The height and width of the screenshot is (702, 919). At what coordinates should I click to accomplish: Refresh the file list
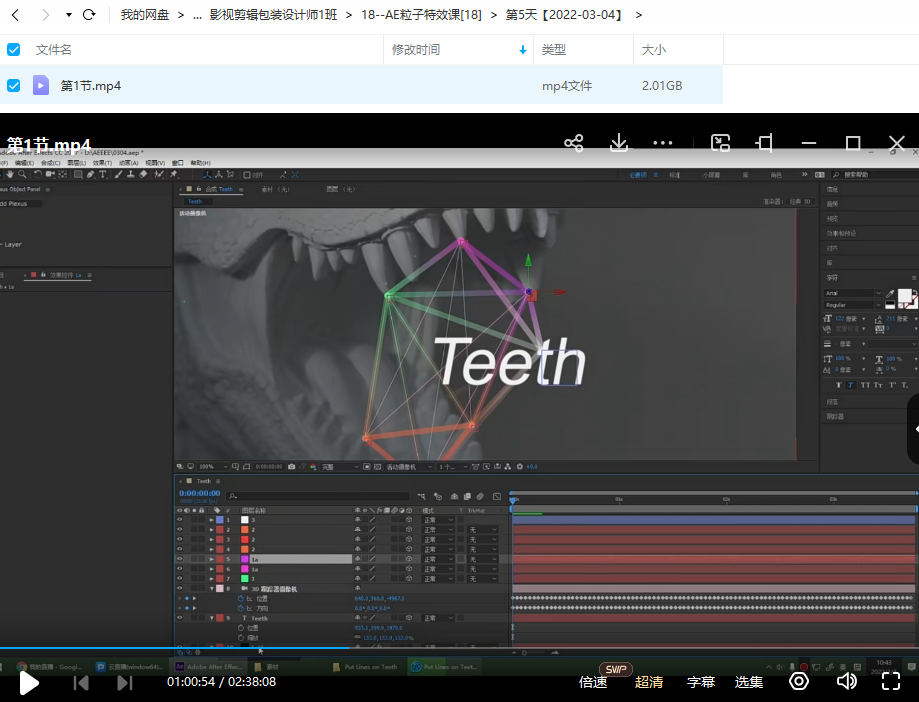tap(89, 15)
